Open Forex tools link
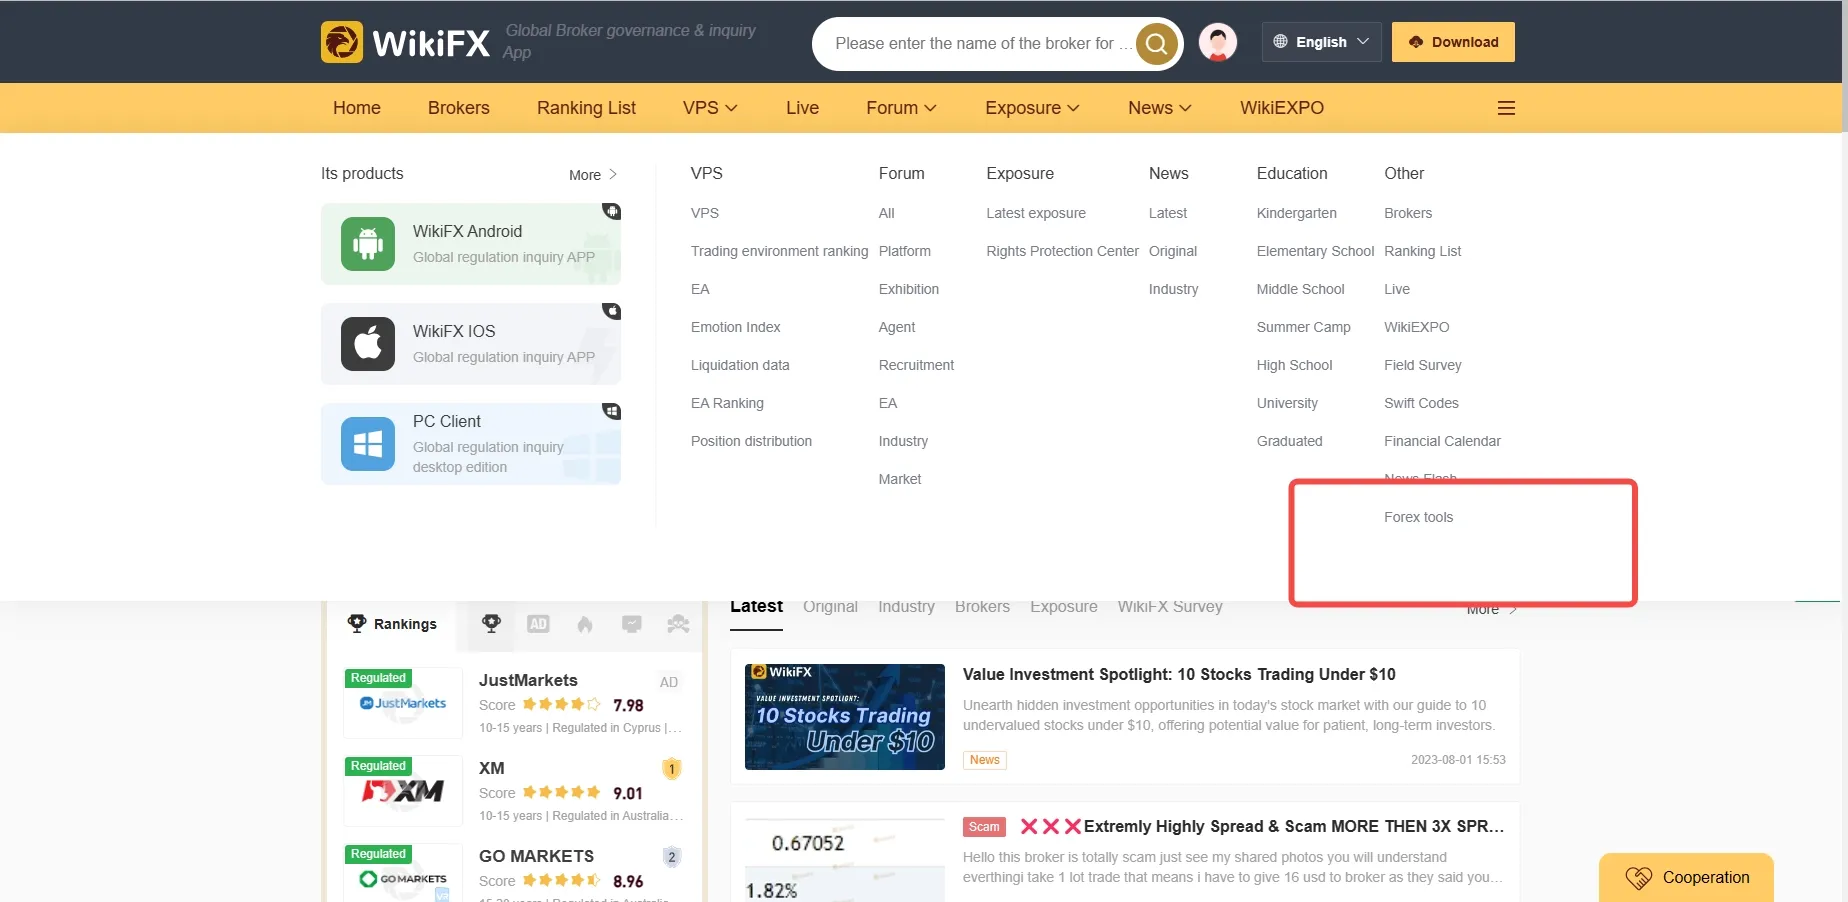The image size is (1848, 902). click(x=1418, y=517)
